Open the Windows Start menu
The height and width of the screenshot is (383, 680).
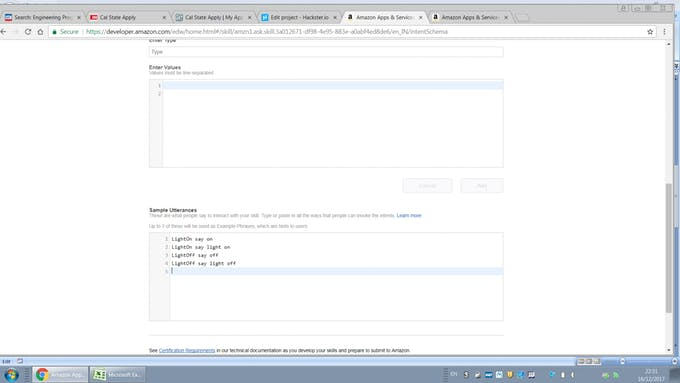click(12, 374)
